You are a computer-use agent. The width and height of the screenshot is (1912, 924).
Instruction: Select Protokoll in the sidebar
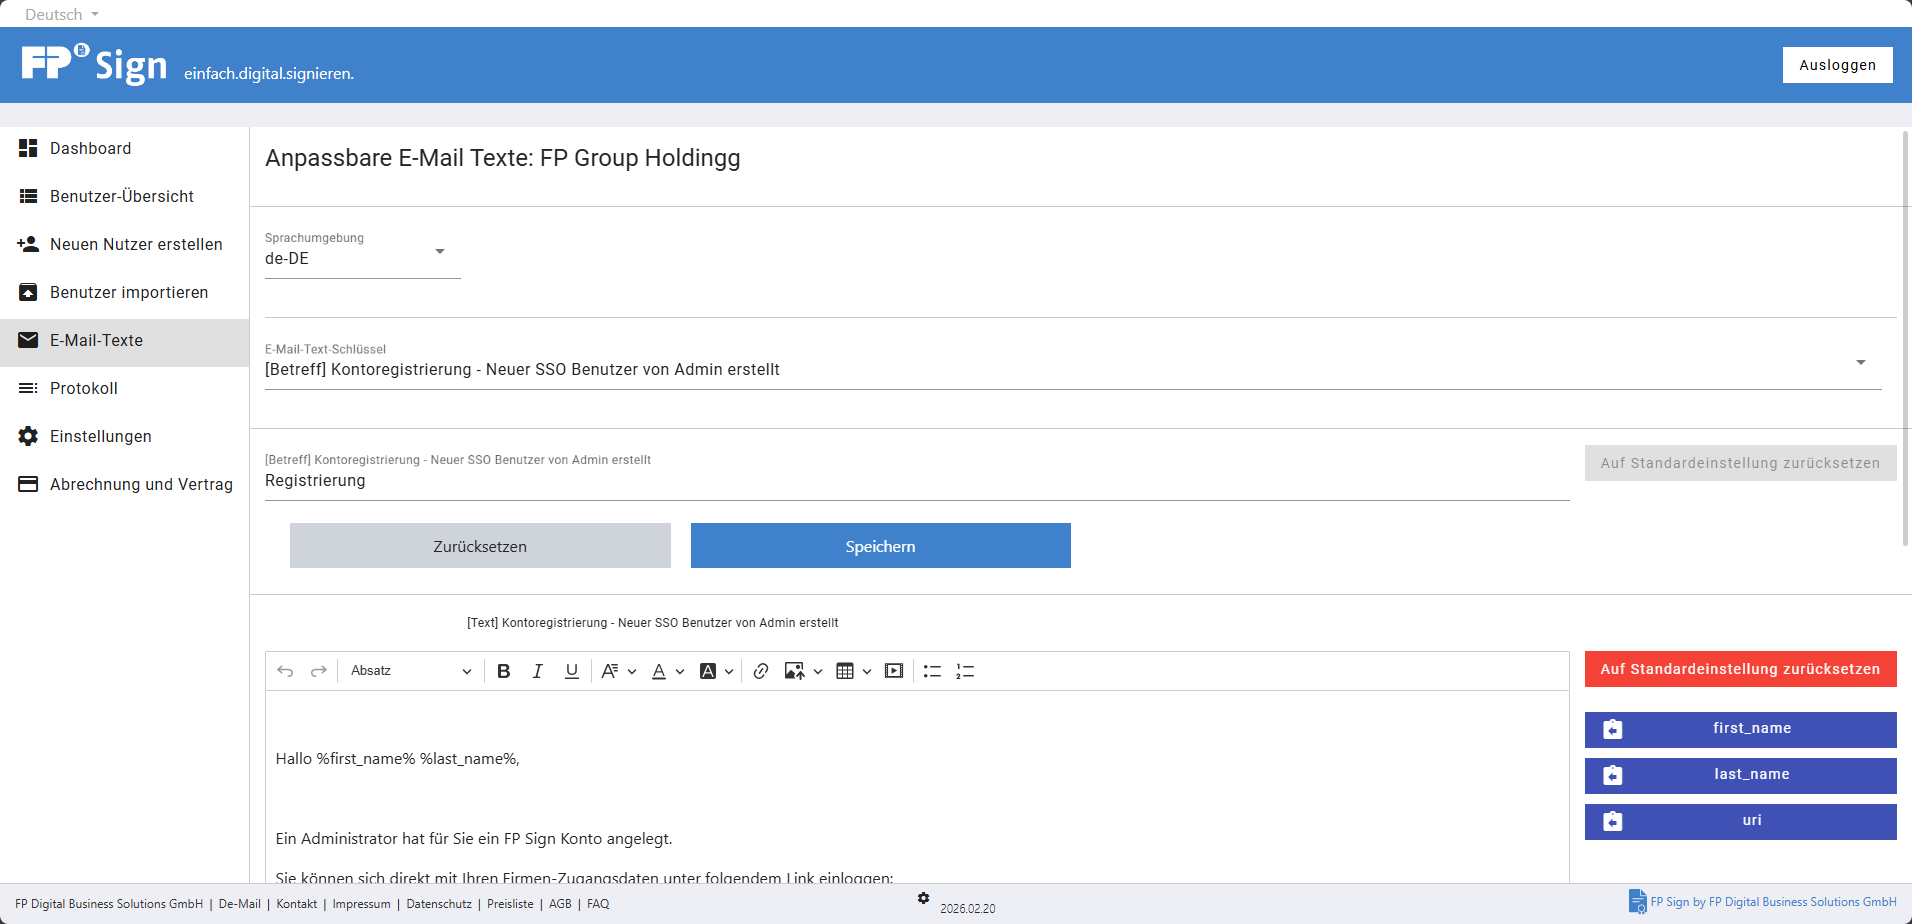124,388
